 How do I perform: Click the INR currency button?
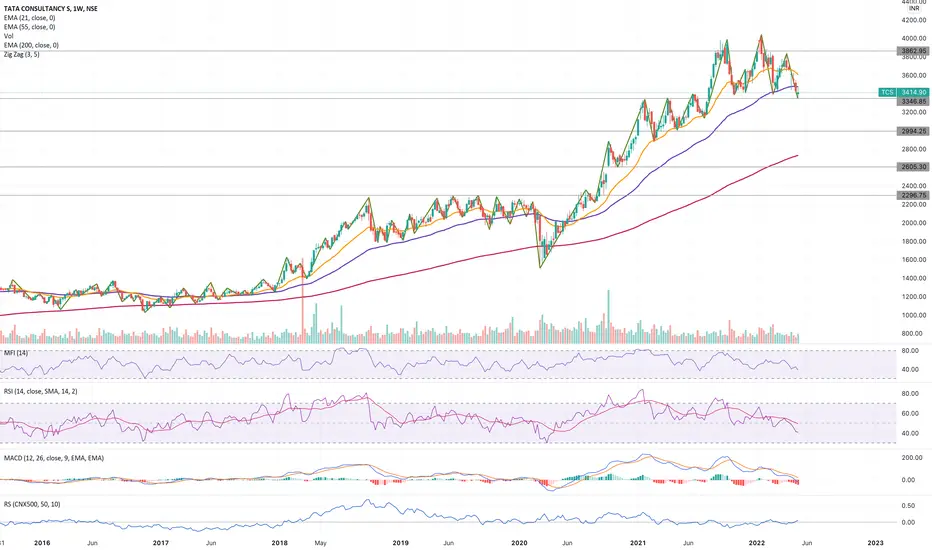(x=914, y=8)
